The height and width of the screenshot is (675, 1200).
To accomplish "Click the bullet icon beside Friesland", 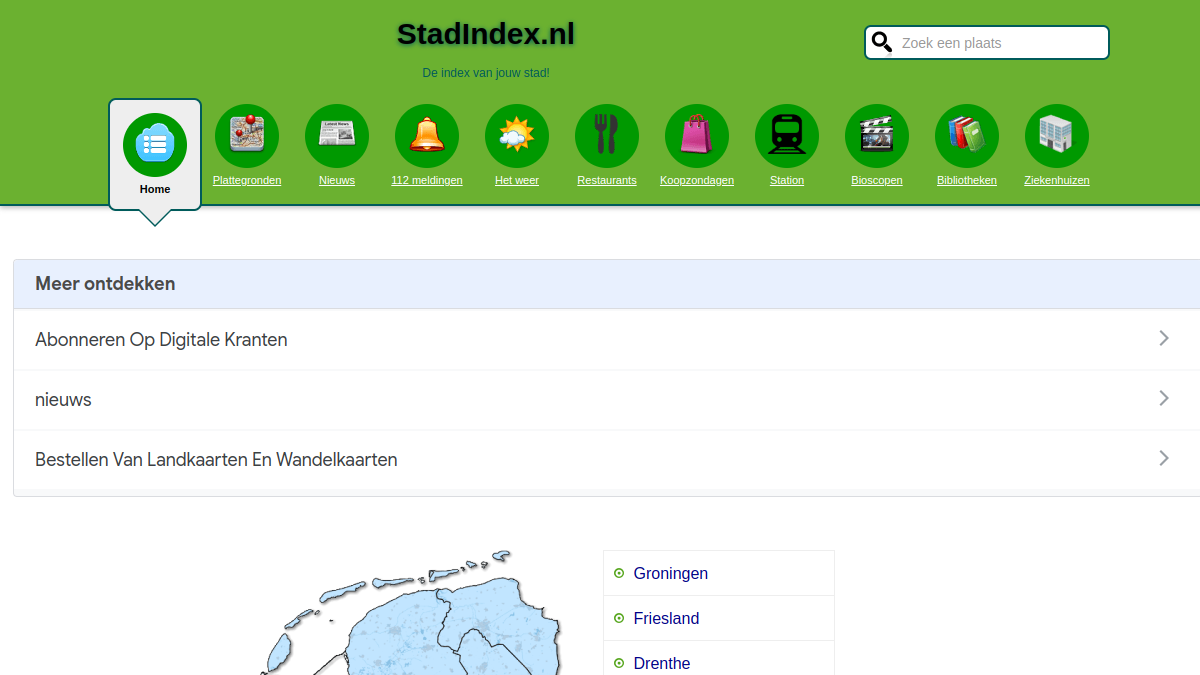I will click(619, 618).
